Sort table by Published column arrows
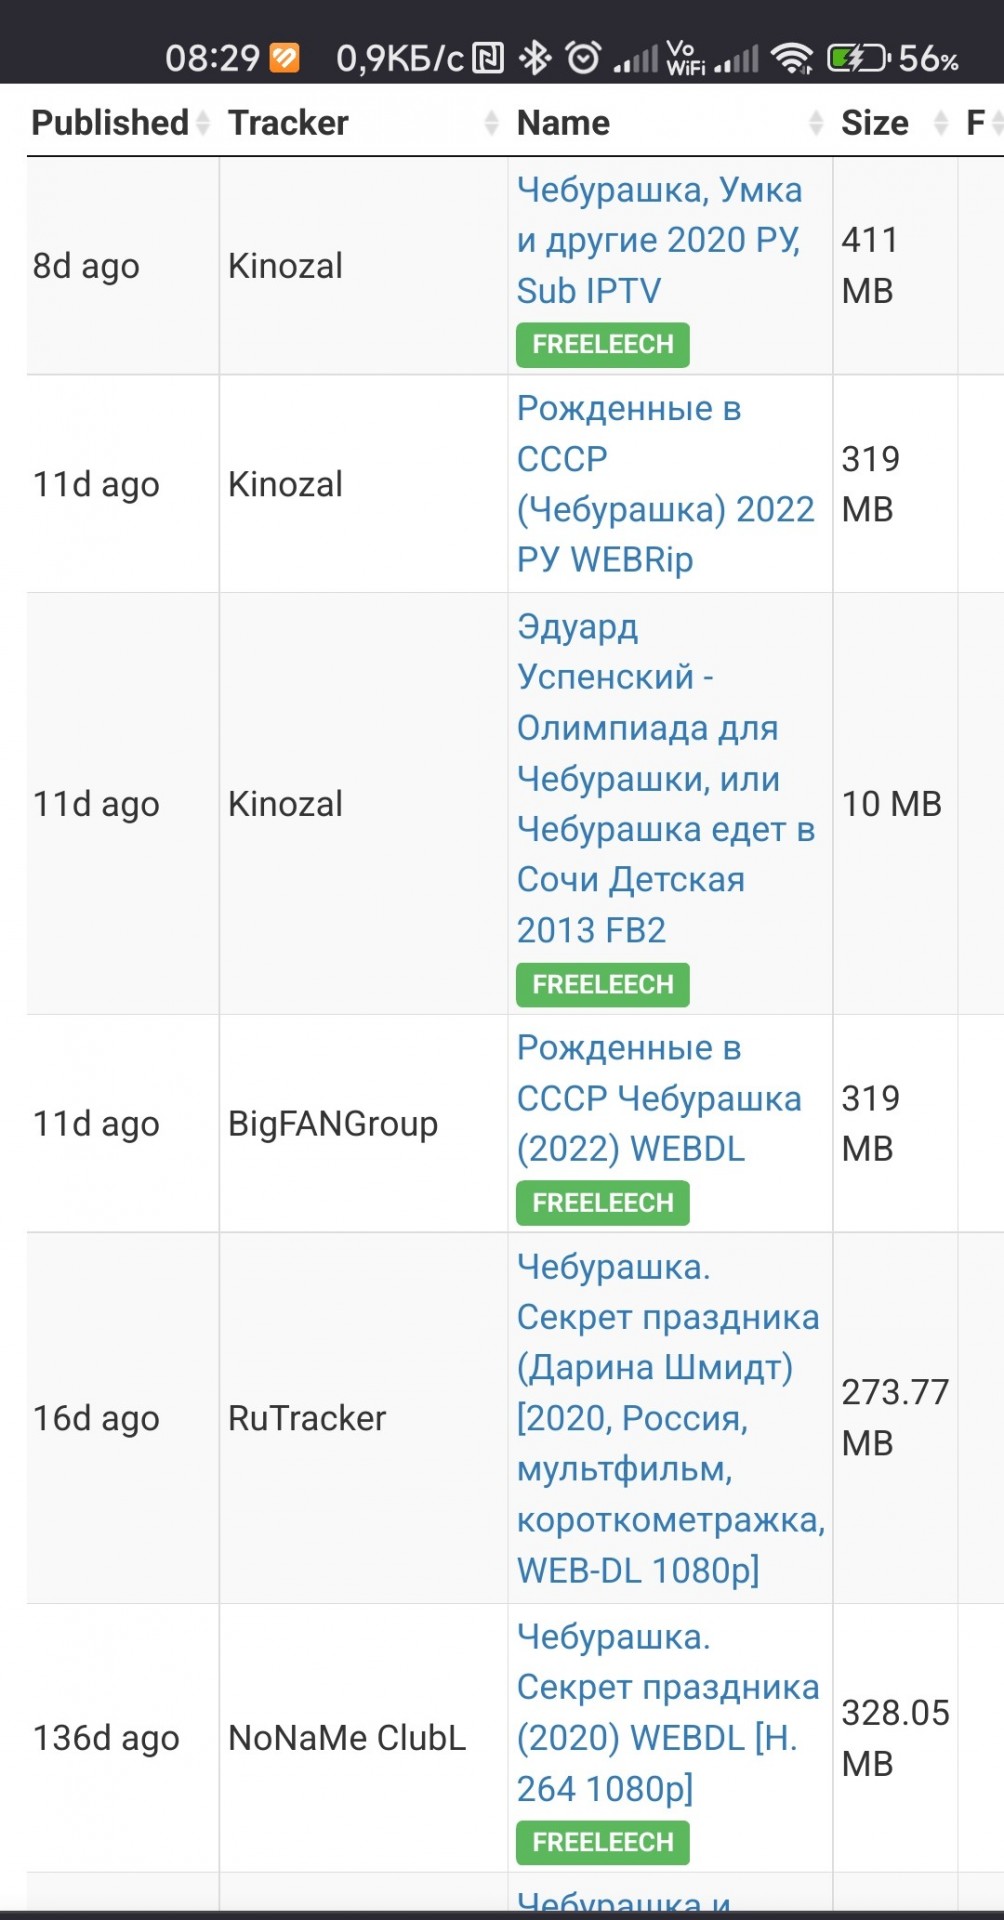Viewport: 1004px width, 1920px height. click(203, 123)
